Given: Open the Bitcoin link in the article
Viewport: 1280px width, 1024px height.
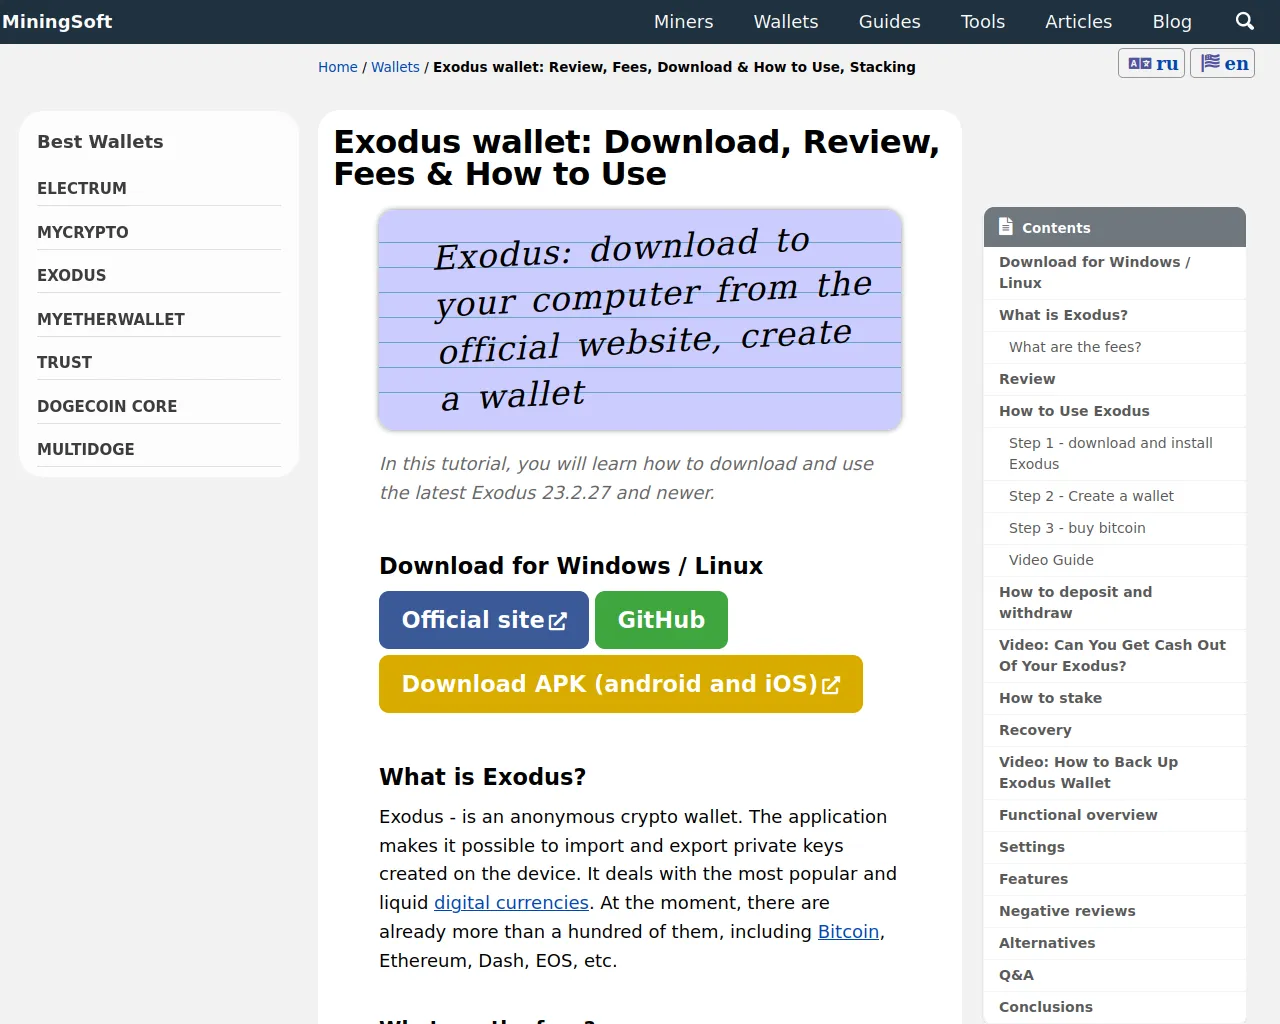Looking at the screenshot, I should (848, 932).
